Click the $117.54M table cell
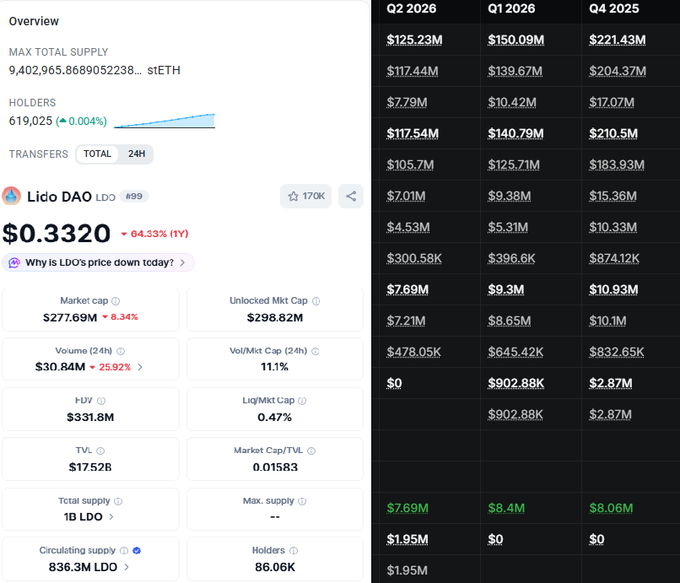Image resolution: width=680 pixels, height=583 pixels. tap(412, 134)
